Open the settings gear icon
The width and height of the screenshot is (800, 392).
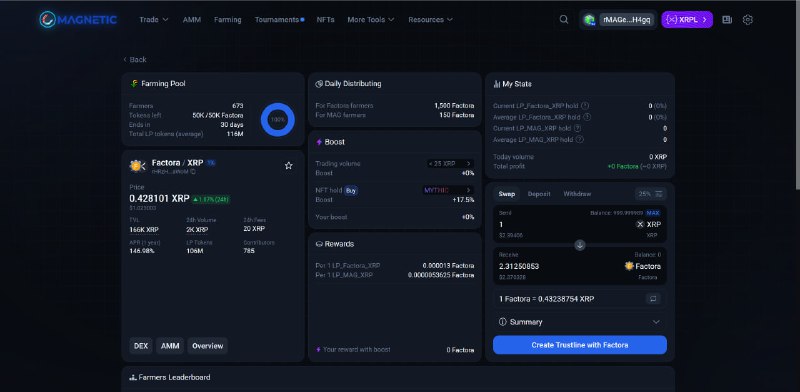point(747,20)
